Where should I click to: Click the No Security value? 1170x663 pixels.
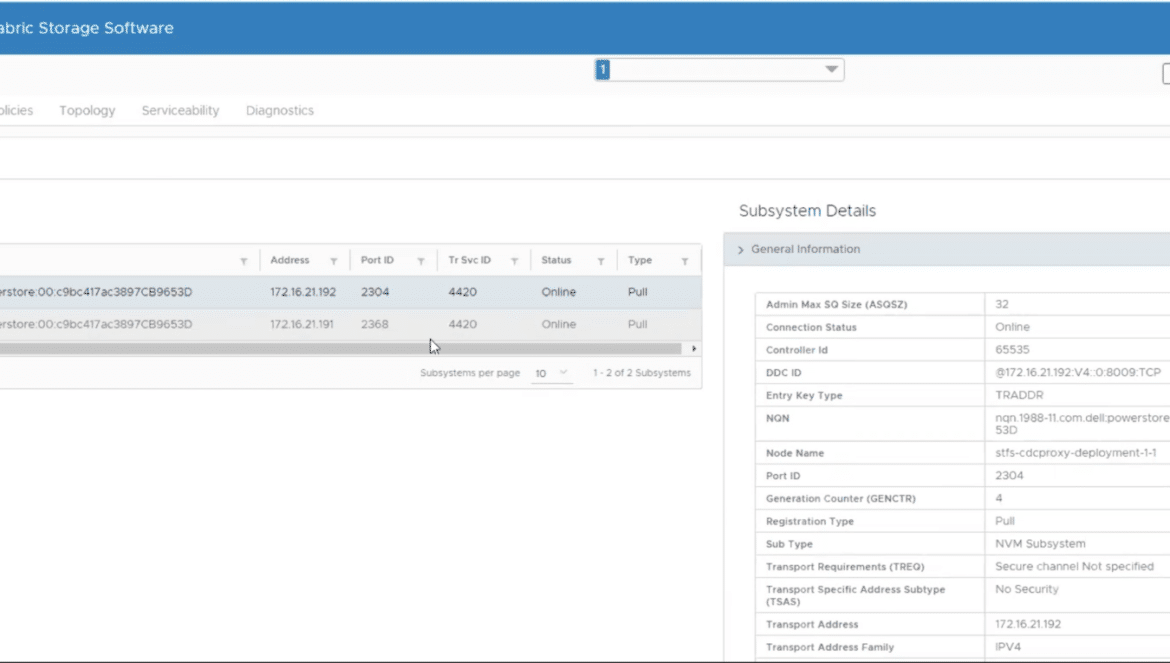1027,589
